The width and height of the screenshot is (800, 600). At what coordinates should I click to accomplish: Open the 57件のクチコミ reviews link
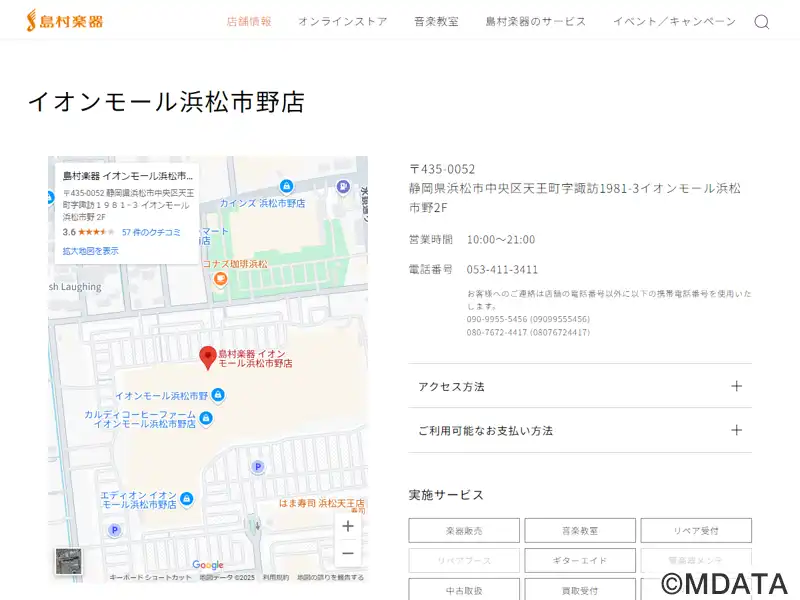pyautogui.click(x=151, y=232)
